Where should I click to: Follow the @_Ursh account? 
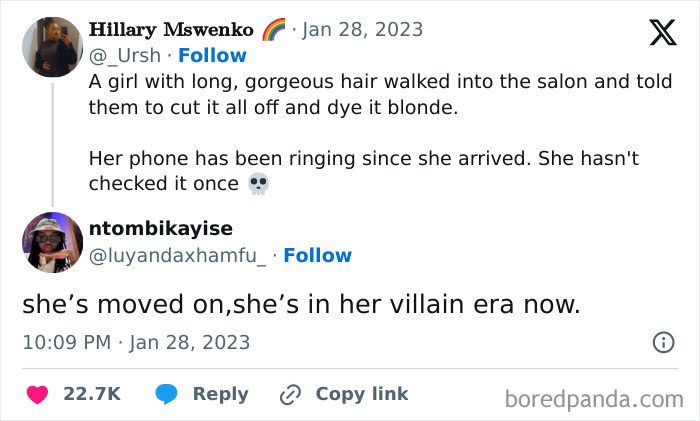click(x=212, y=55)
